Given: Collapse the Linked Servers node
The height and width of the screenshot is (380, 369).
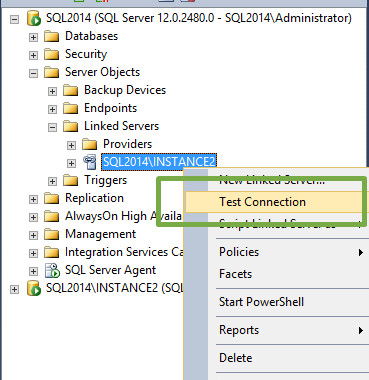Looking at the screenshot, I should click(52, 127).
